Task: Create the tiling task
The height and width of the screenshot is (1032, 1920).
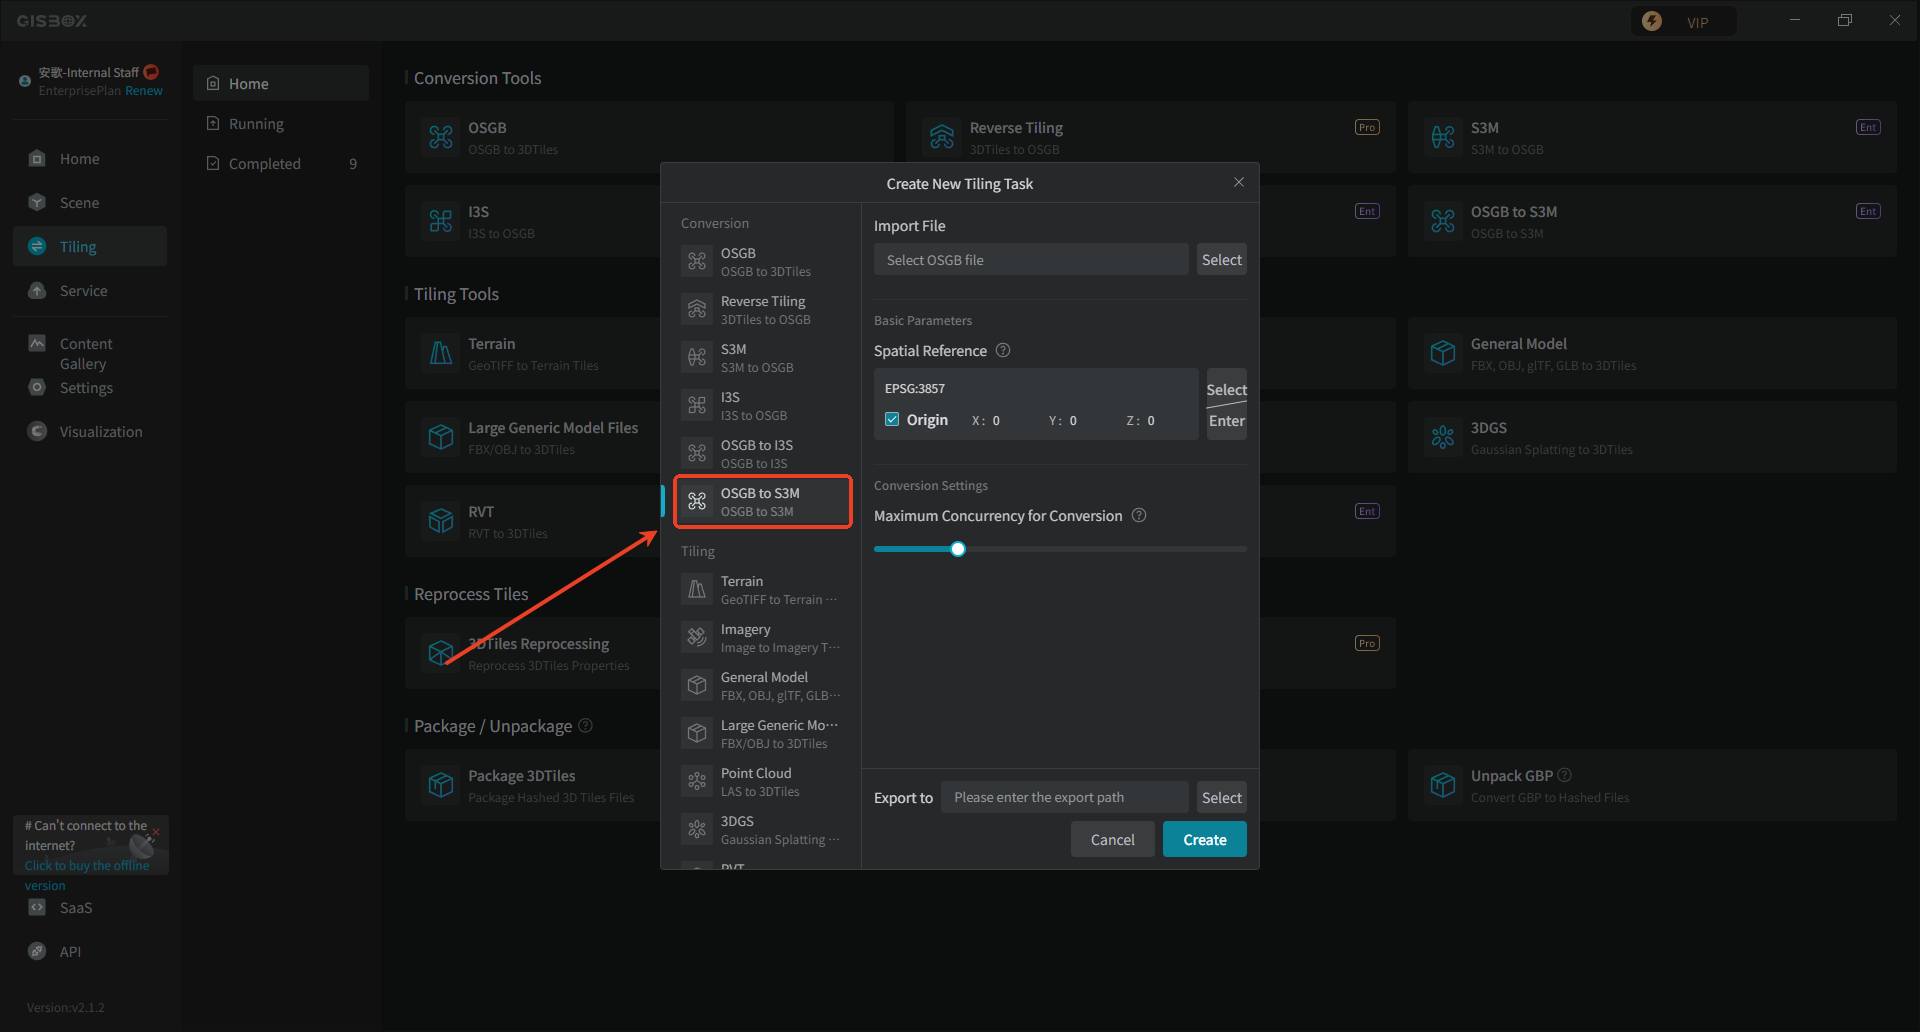Action: pos(1204,839)
